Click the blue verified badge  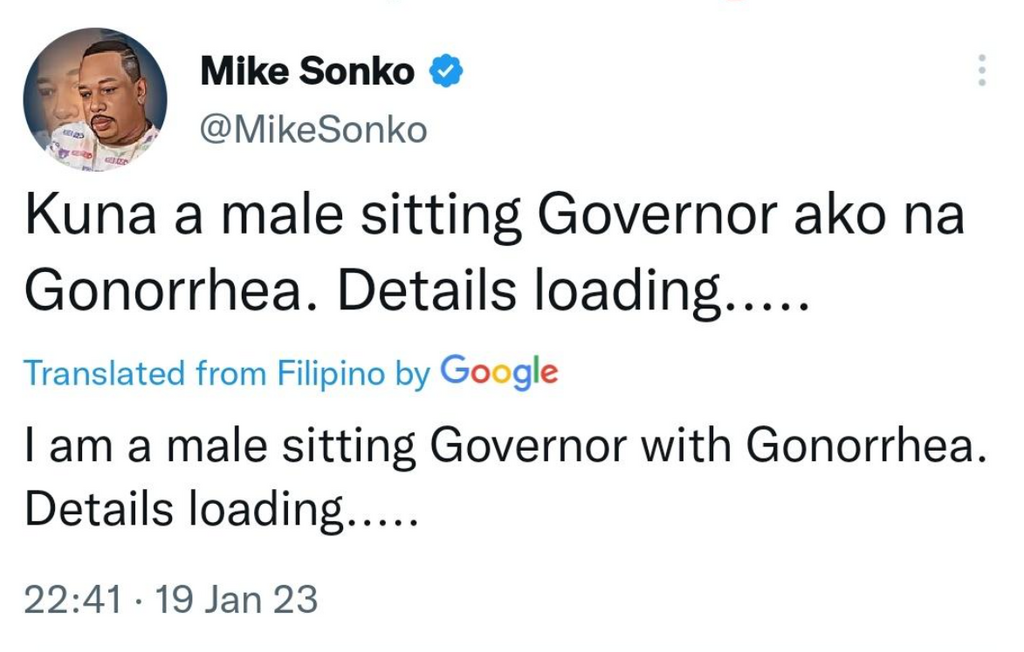446,72
